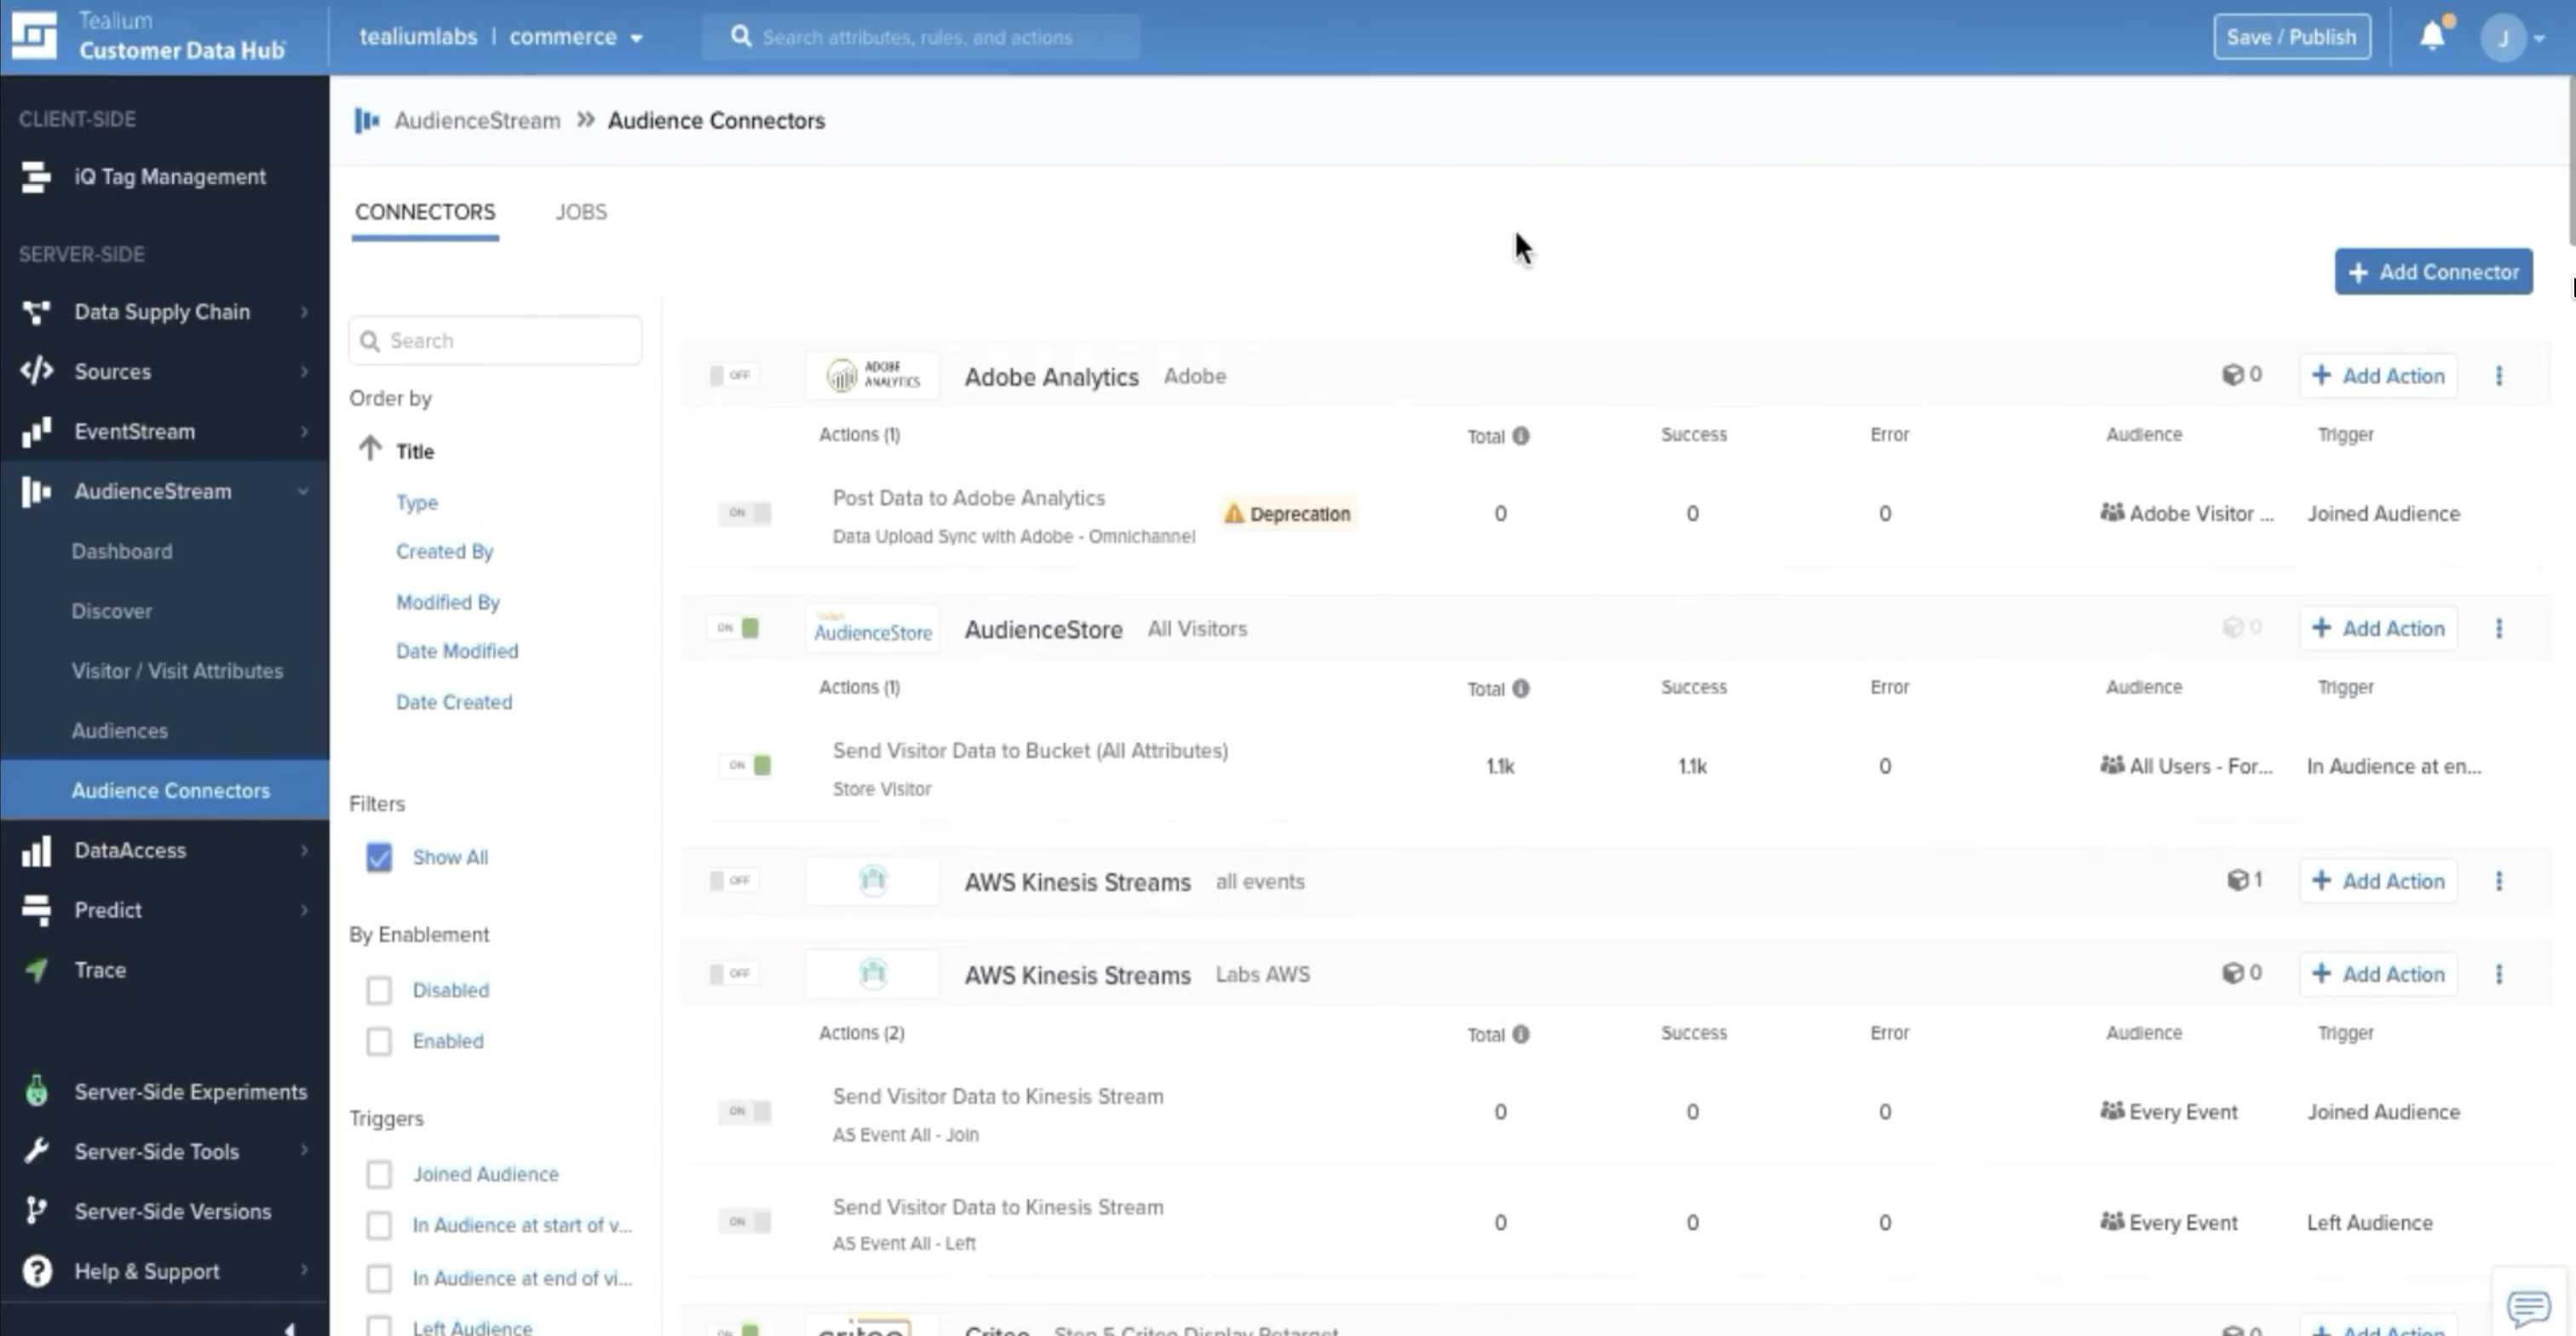Click the AudienceStream breadcrumb icon
The width and height of the screenshot is (2576, 1336).
pyautogui.click(x=367, y=121)
